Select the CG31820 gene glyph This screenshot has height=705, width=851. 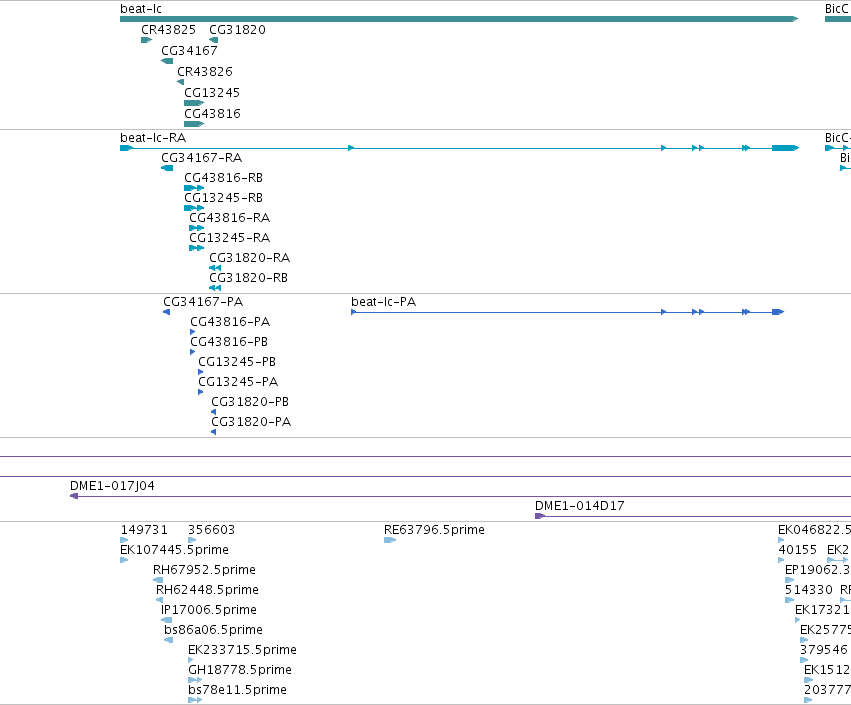[214, 40]
